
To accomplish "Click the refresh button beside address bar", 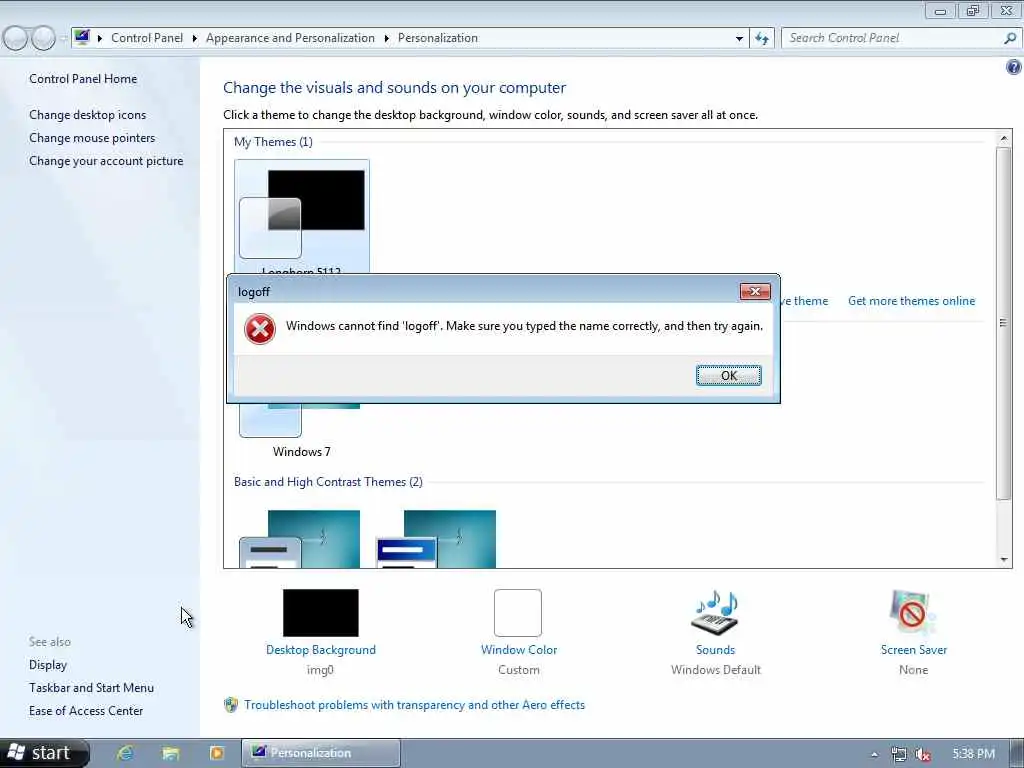I will coord(762,39).
